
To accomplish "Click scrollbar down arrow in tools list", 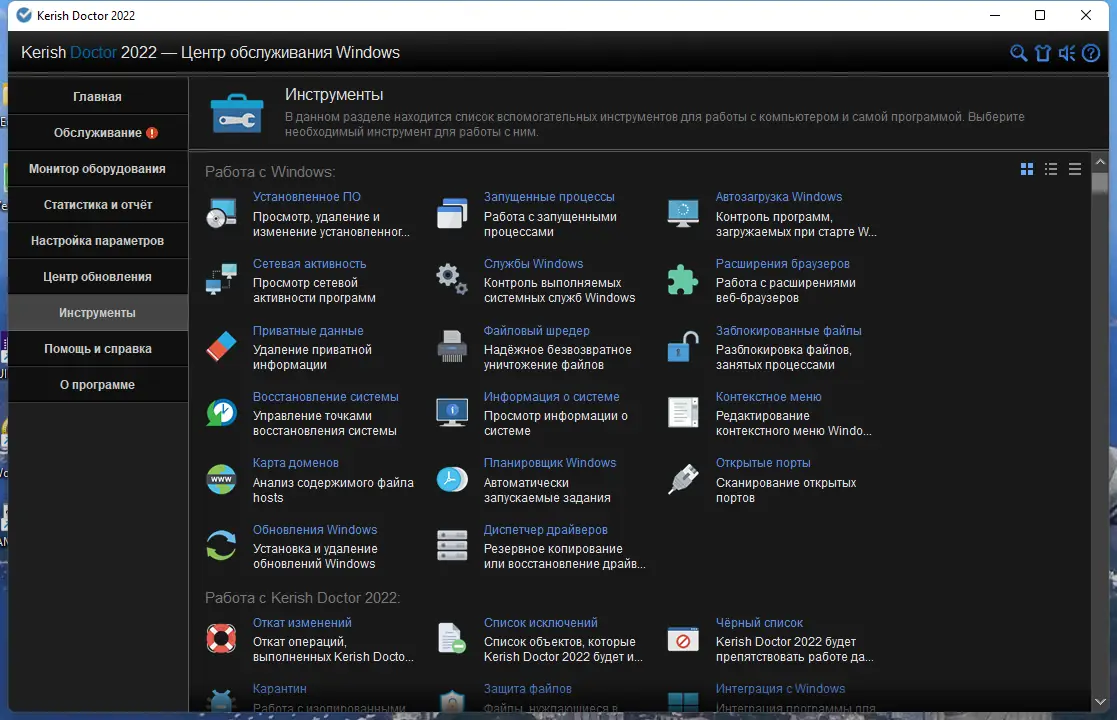I will (1100, 702).
